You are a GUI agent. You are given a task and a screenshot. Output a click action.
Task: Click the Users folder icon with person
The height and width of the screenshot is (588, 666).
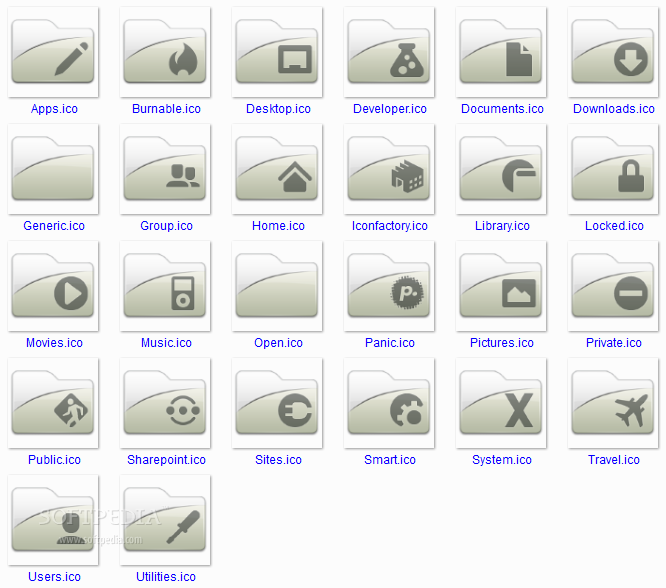tap(53, 520)
